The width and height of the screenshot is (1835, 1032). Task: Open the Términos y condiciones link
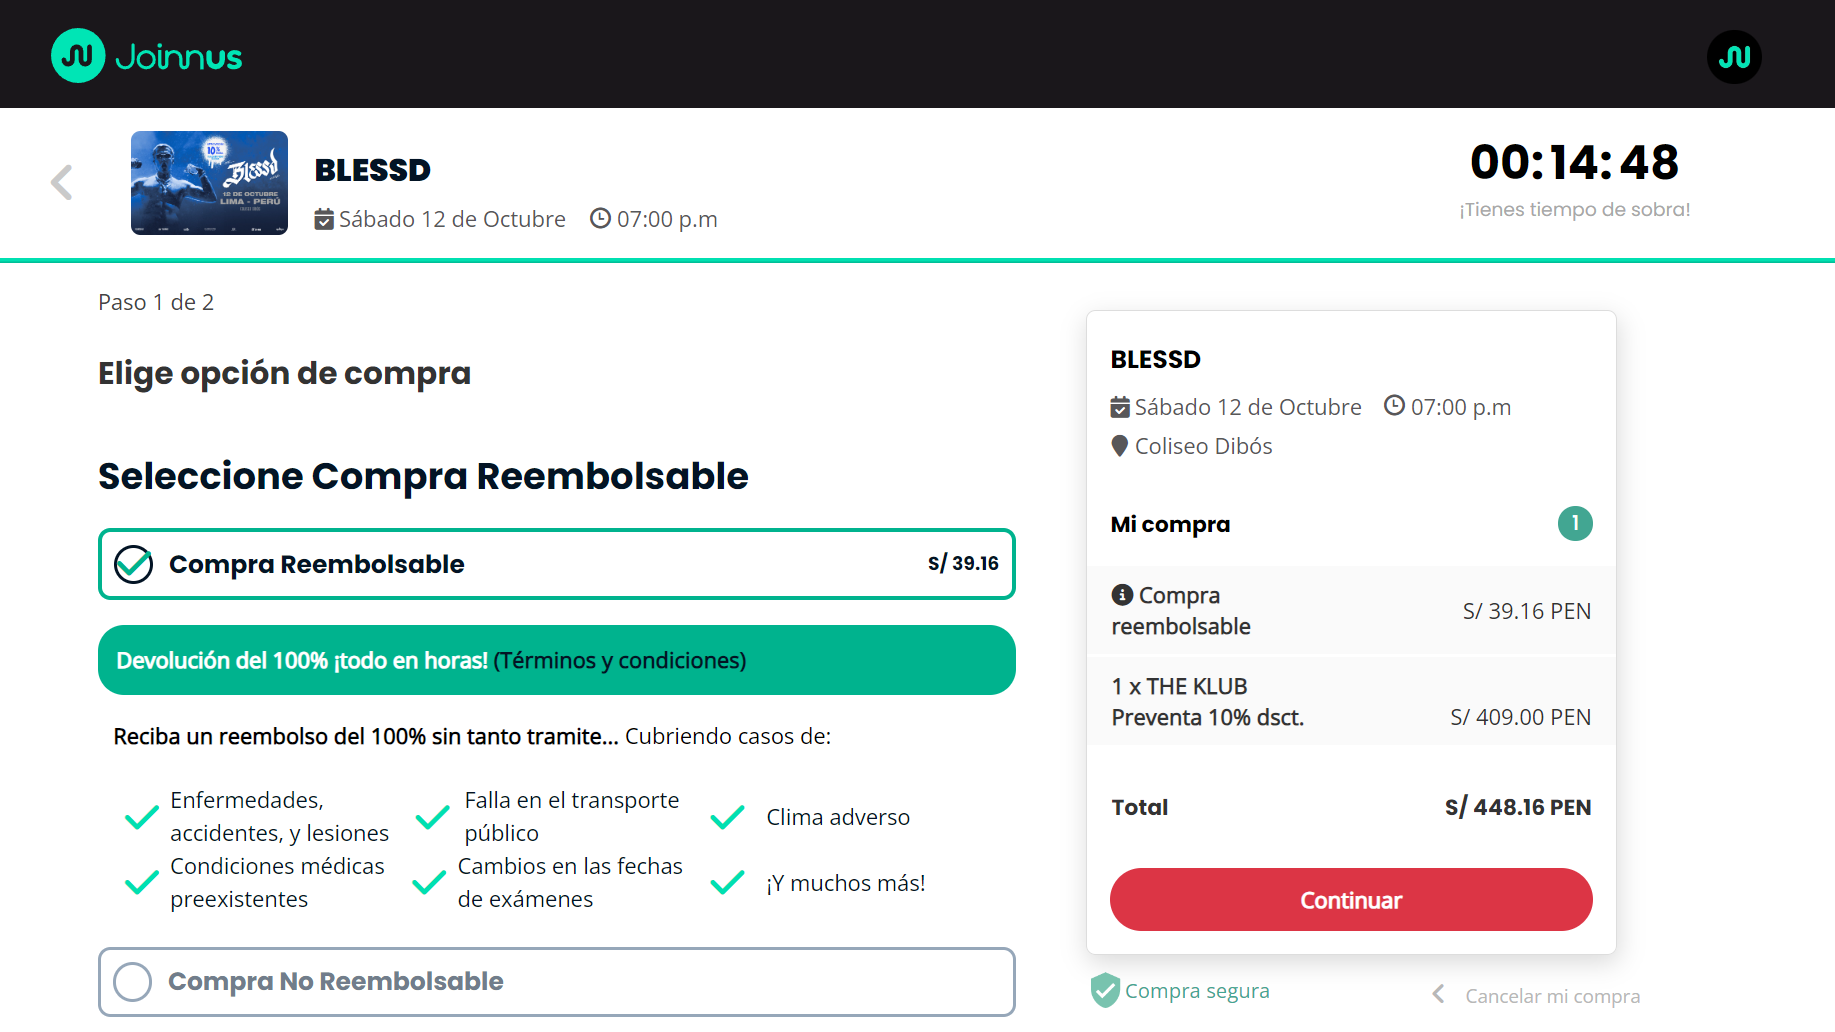pyautogui.click(x=620, y=661)
